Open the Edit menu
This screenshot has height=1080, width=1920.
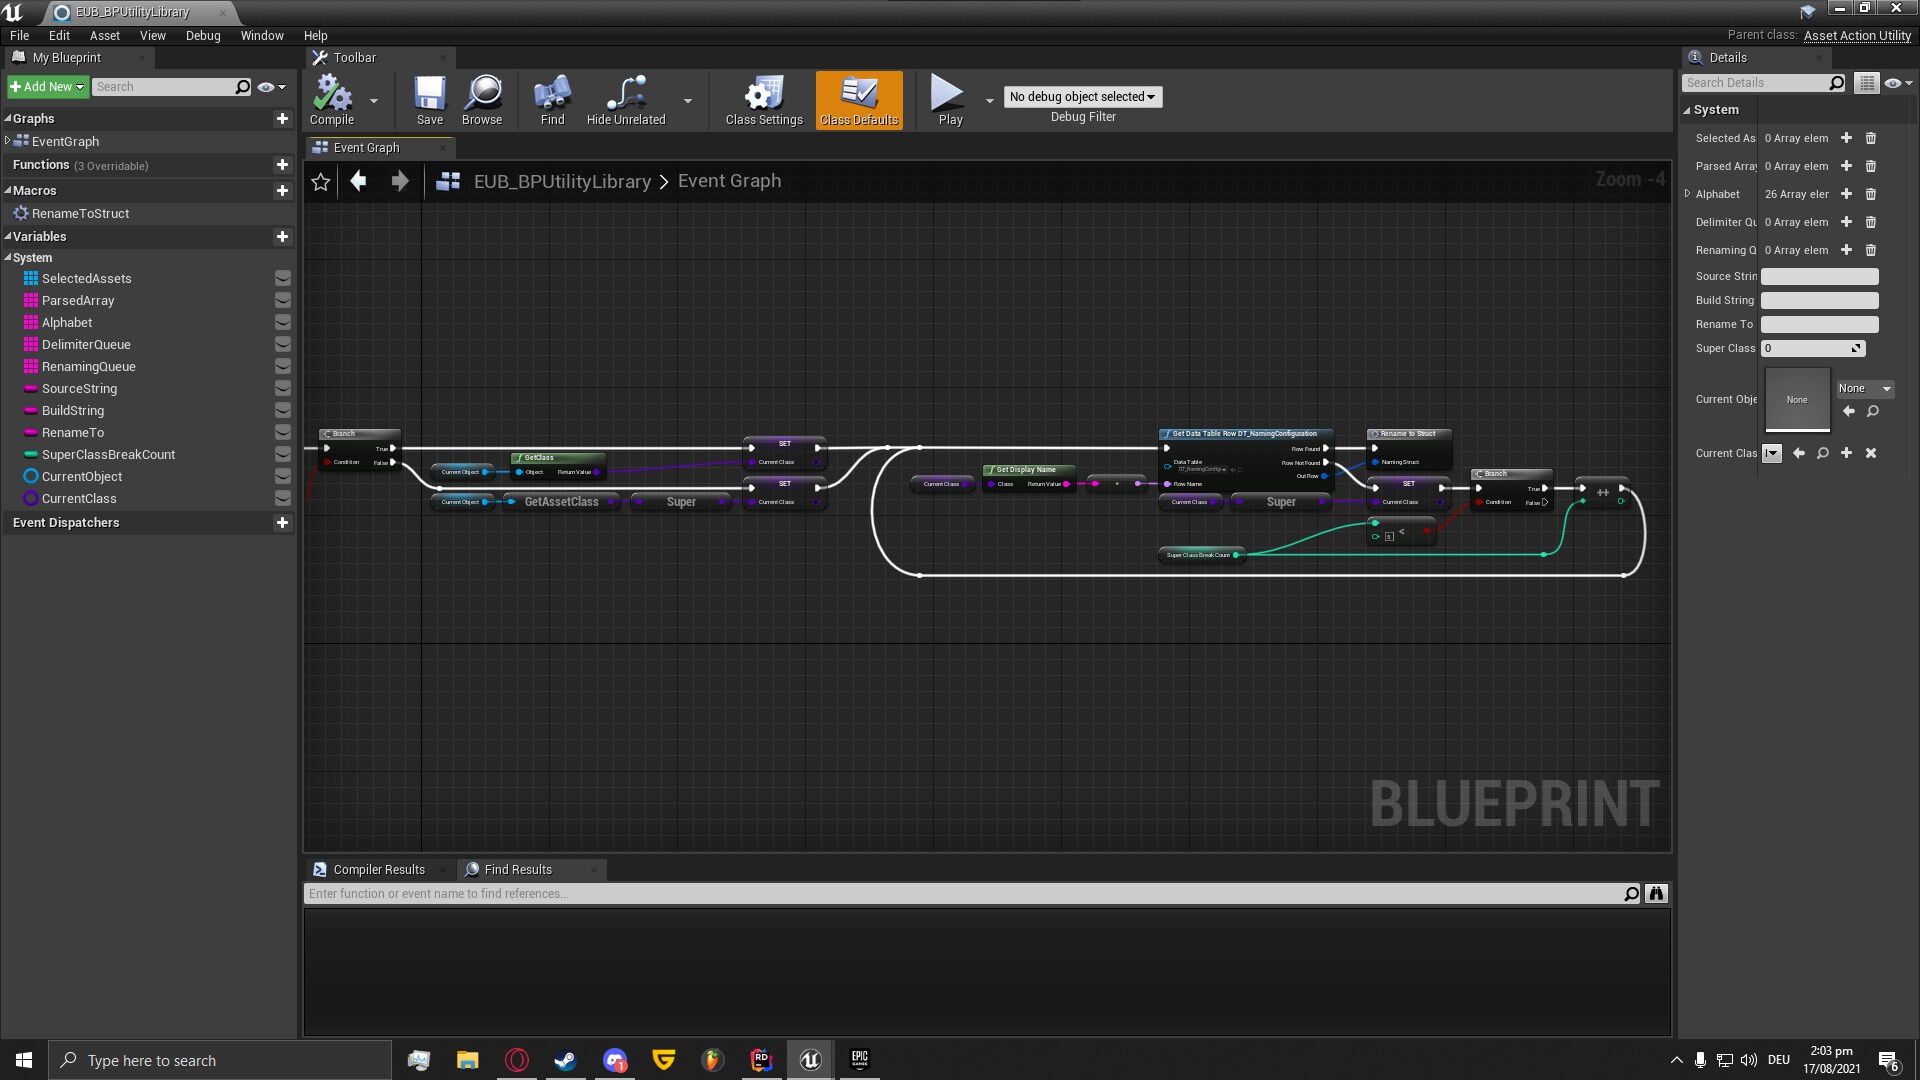coord(59,35)
